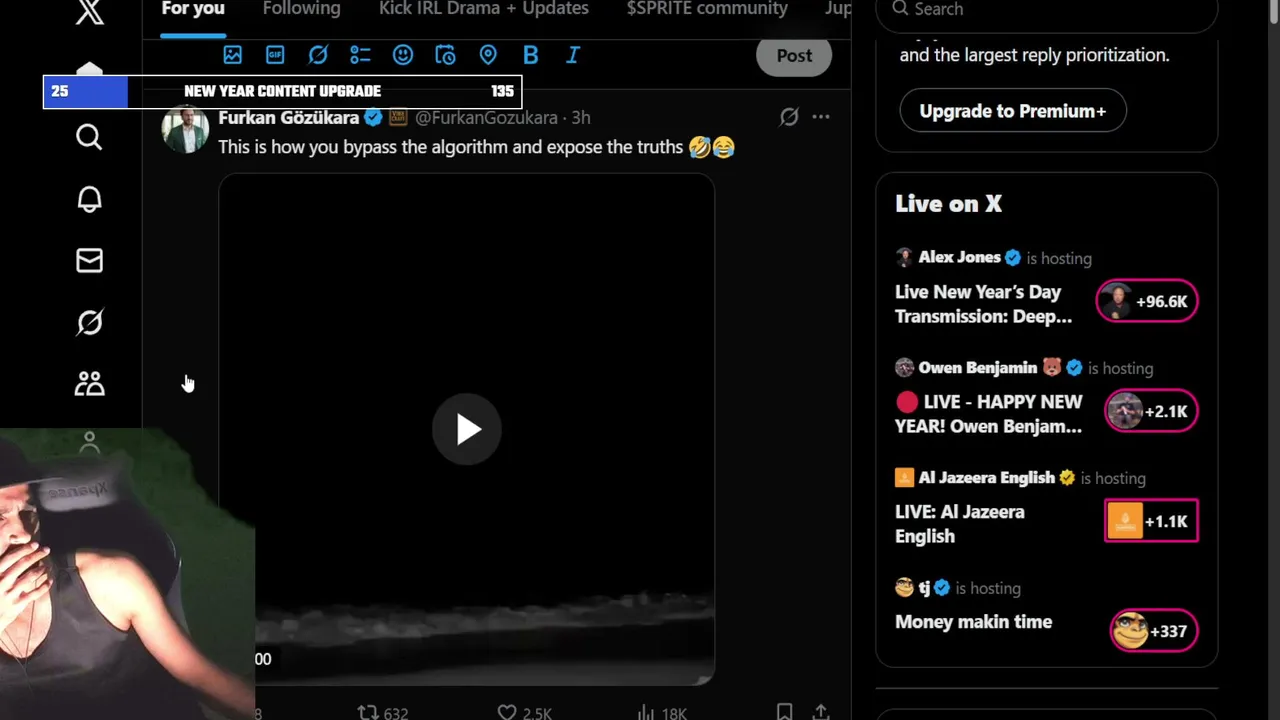Add media image to the post composer
The image size is (1280, 720).
click(232, 55)
